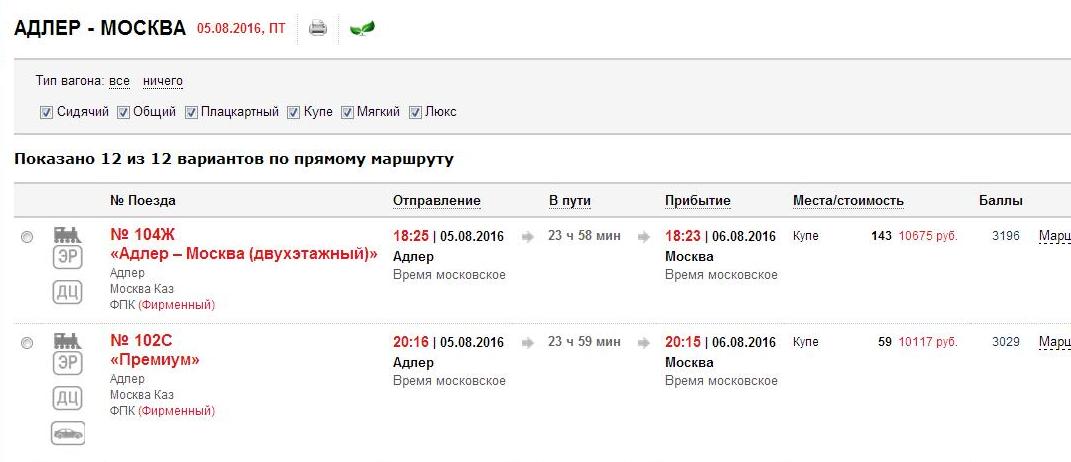1071x462 pixels.
Task: Click the car transport icon for train 102С
Action: [68, 433]
